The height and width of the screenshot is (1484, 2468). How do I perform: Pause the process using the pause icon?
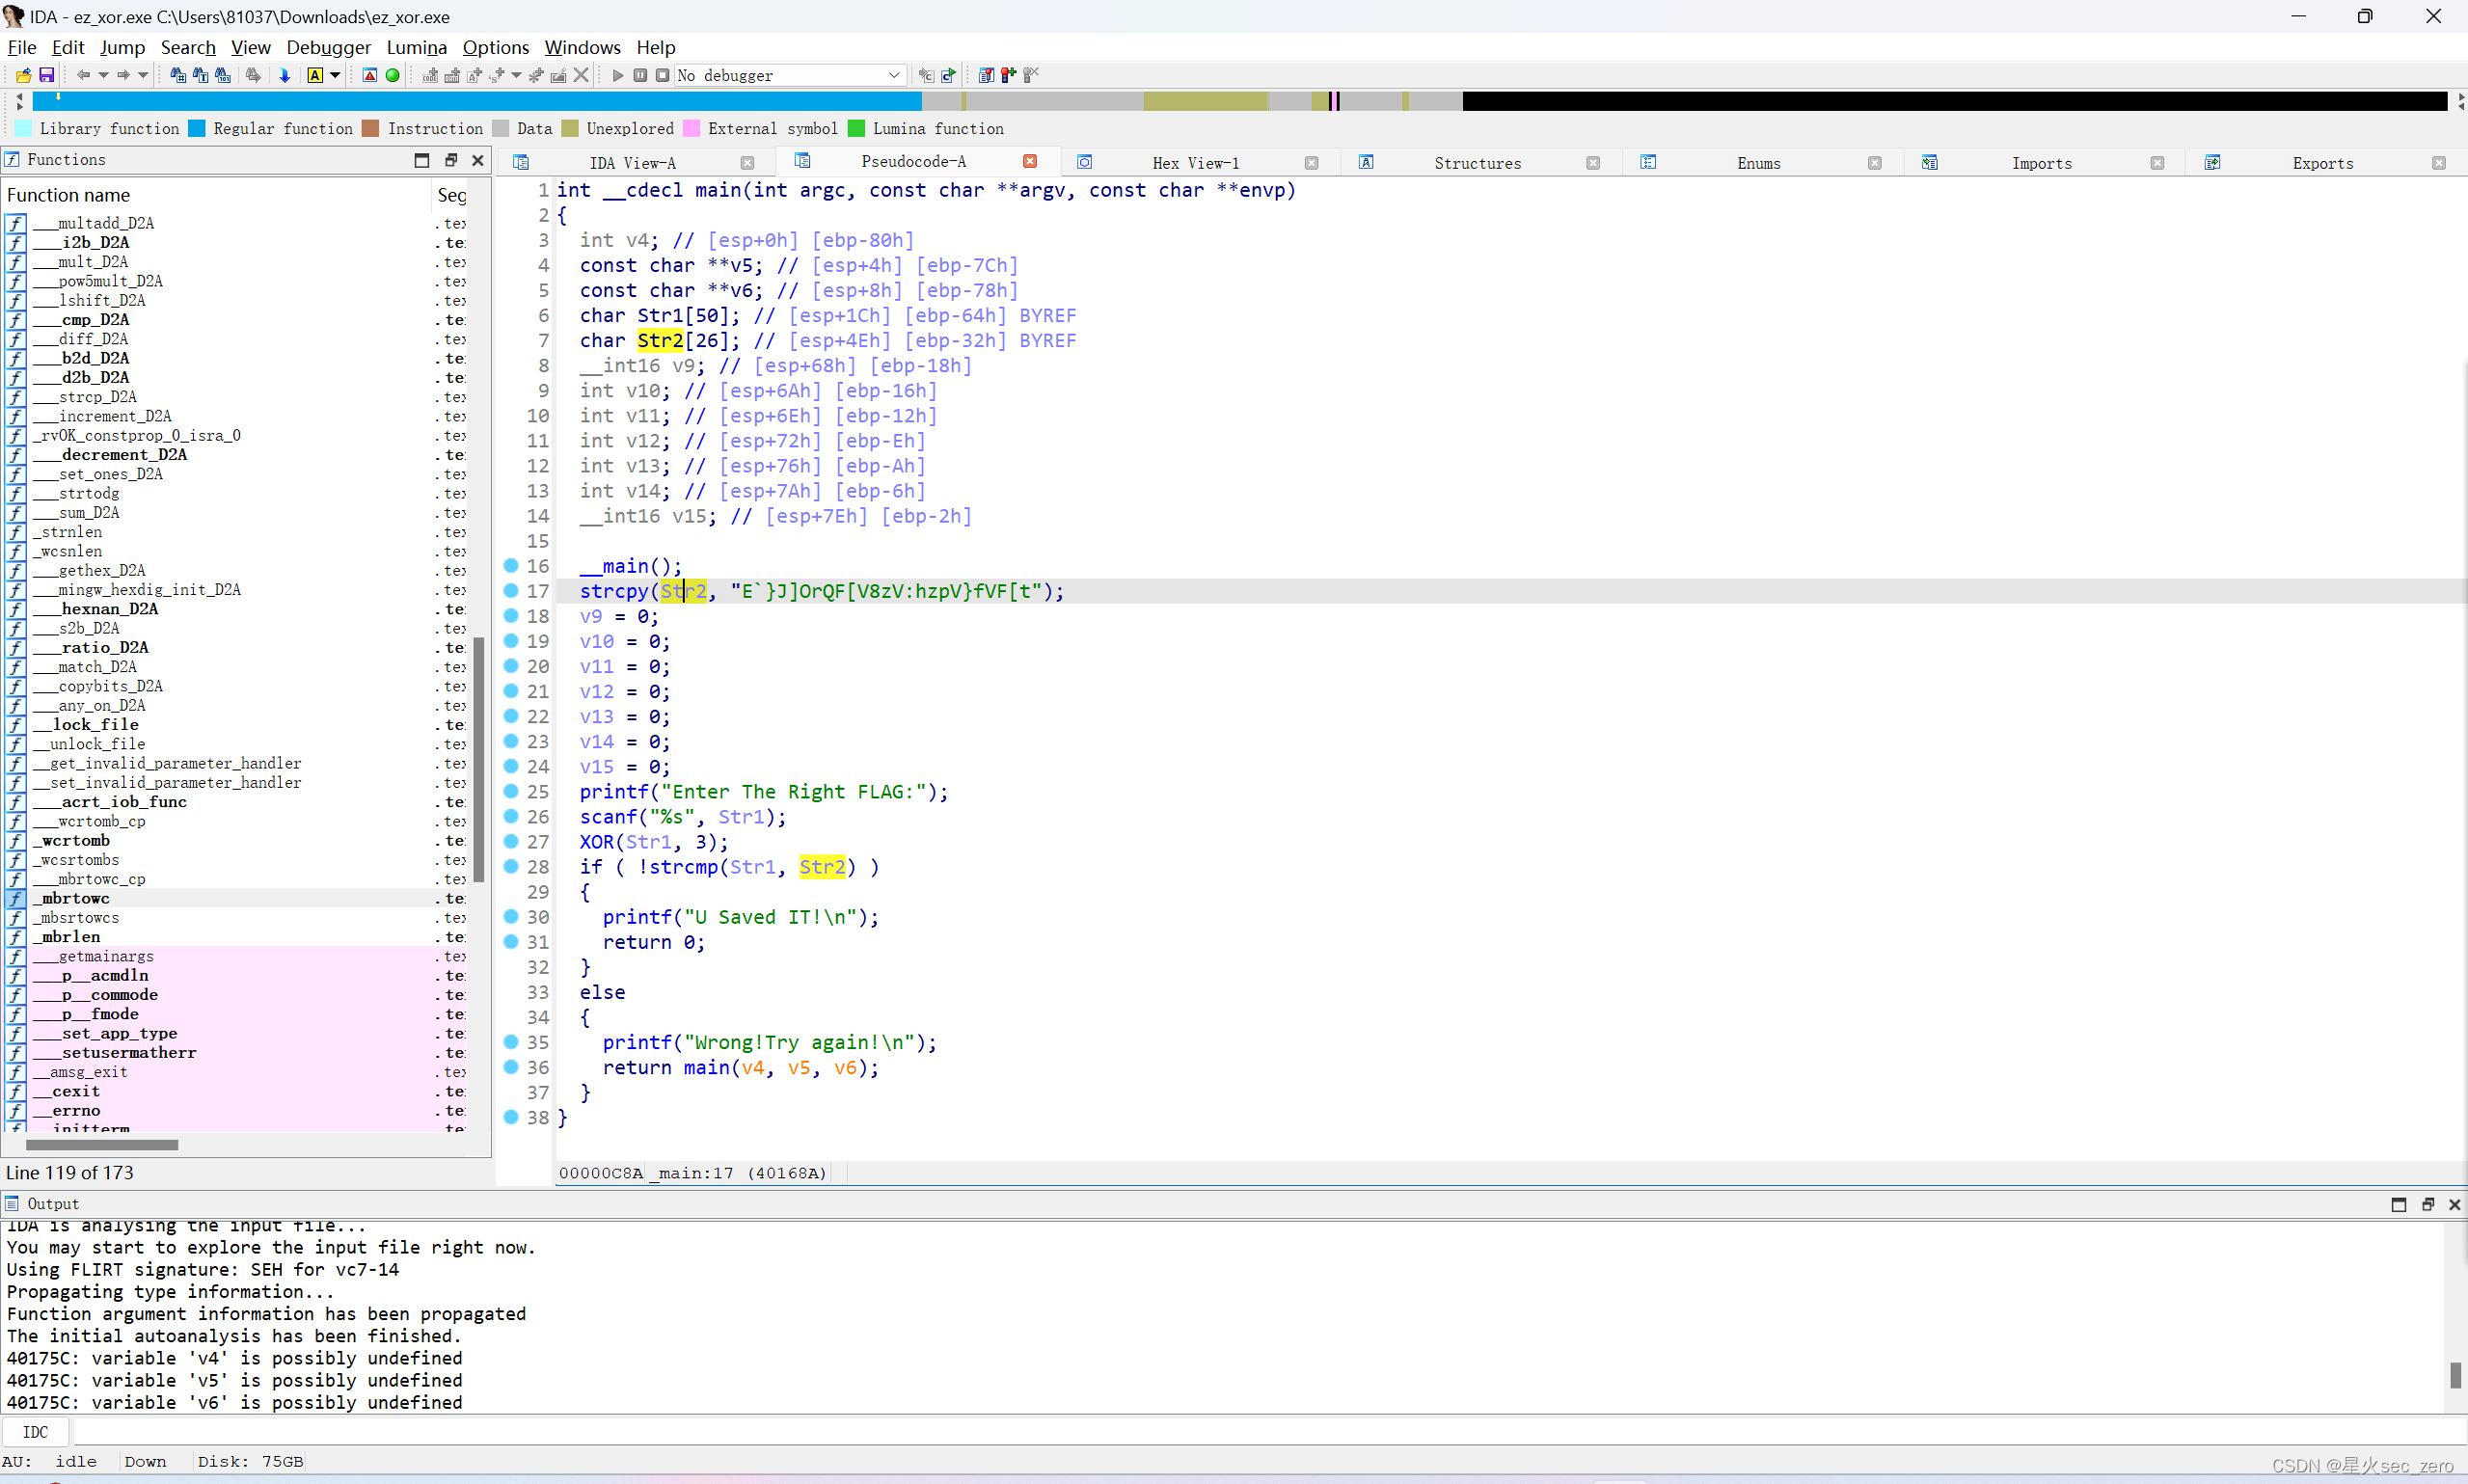639,75
